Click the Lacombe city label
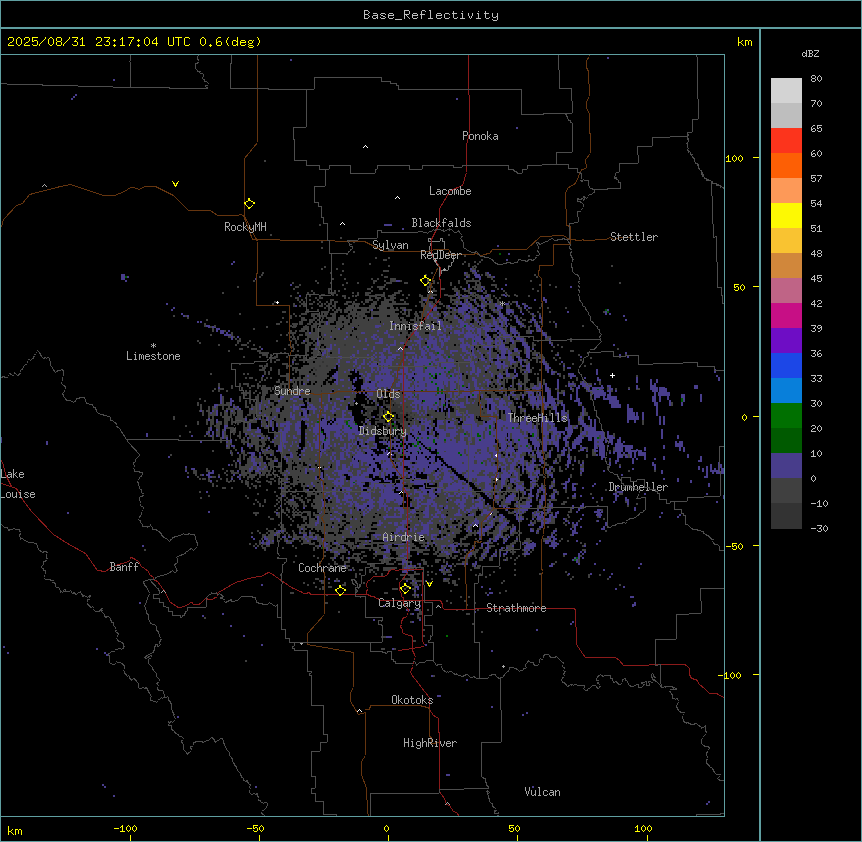 click(450, 191)
